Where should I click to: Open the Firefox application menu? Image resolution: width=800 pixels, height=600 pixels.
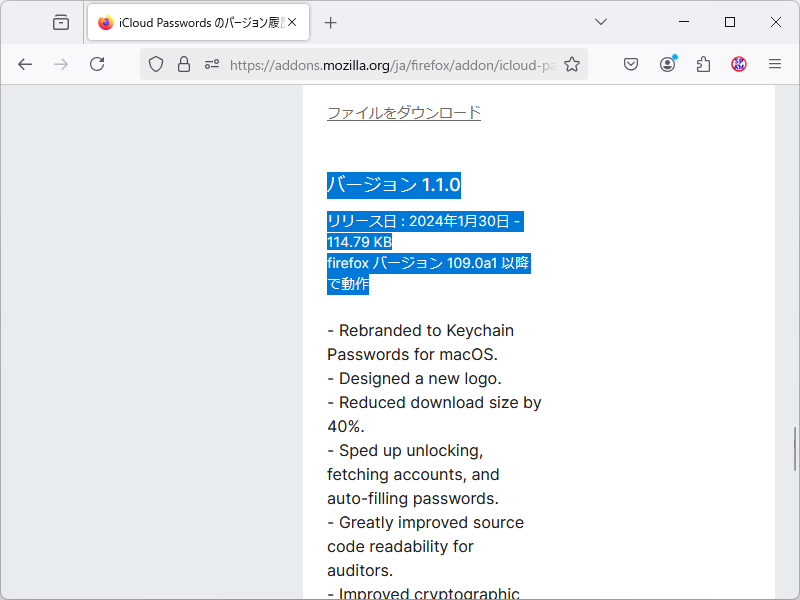coord(775,63)
